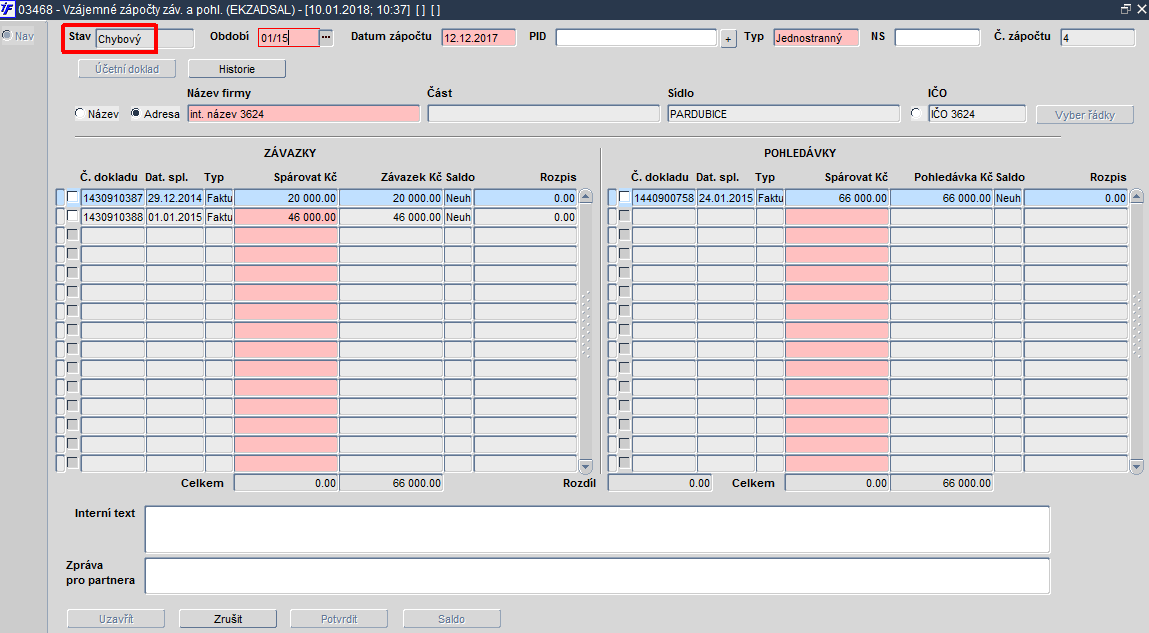Click the Uzavřít button
Viewport: 1149px width, 633px height.
click(x=116, y=619)
